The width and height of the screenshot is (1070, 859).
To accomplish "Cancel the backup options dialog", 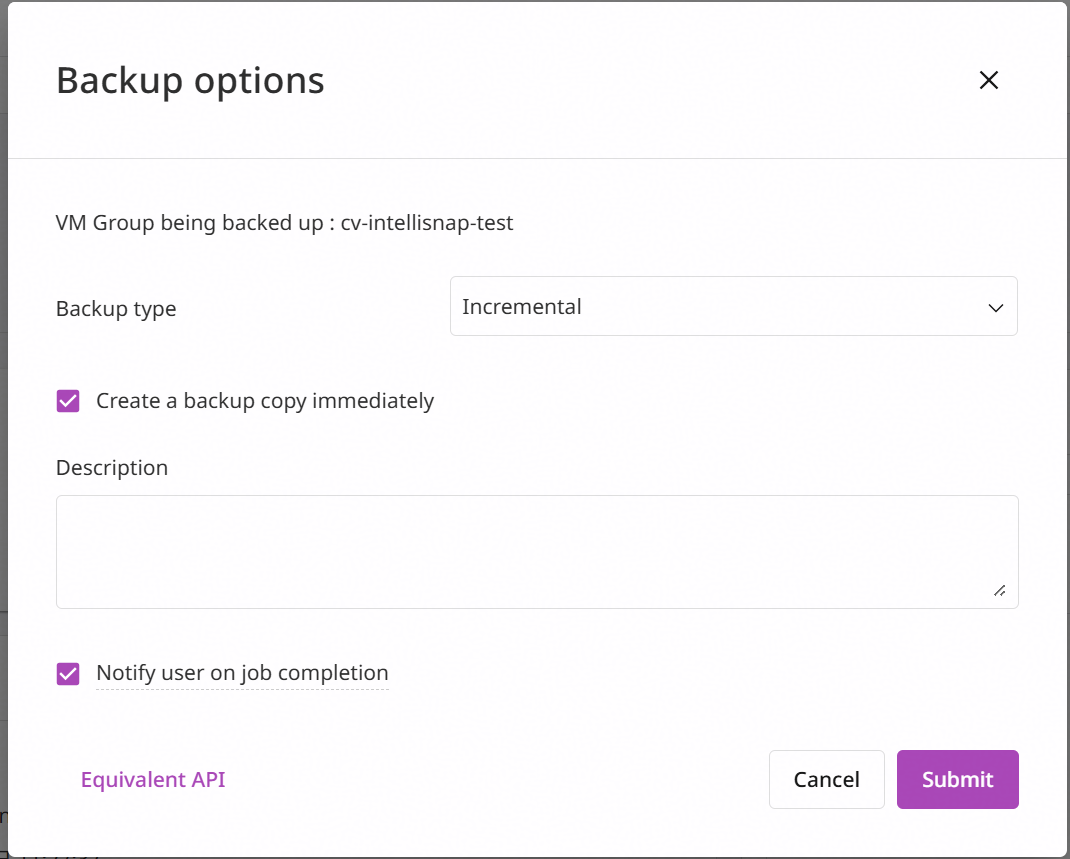I will 826,779.
